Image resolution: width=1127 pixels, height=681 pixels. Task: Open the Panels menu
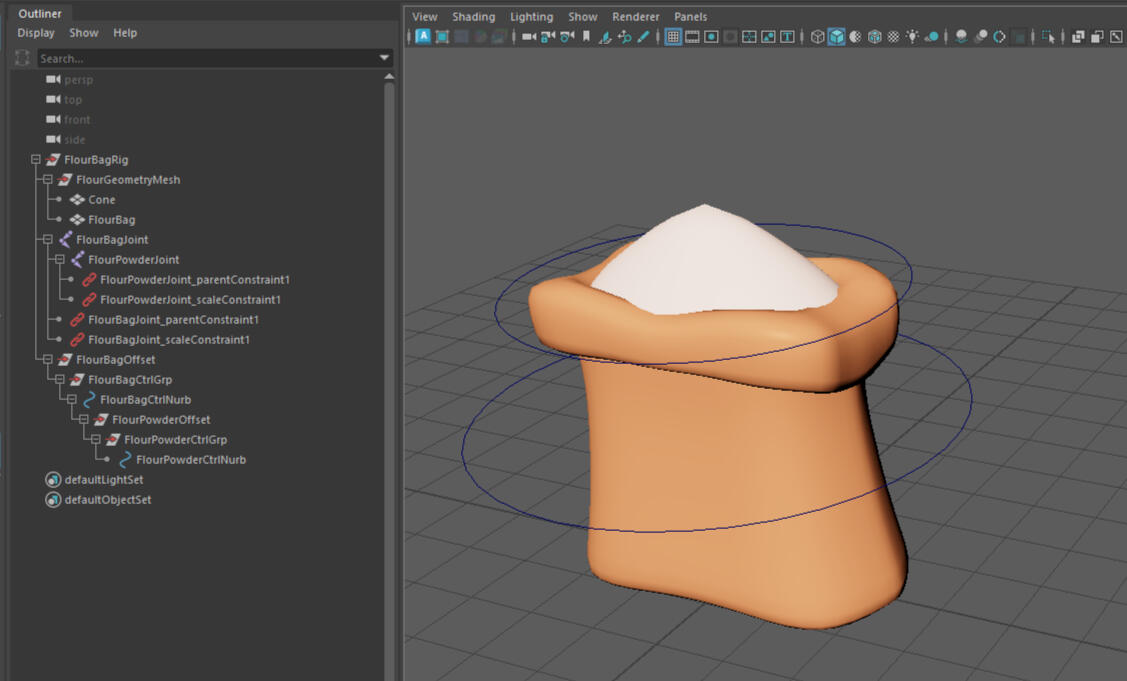coord(691,17)
